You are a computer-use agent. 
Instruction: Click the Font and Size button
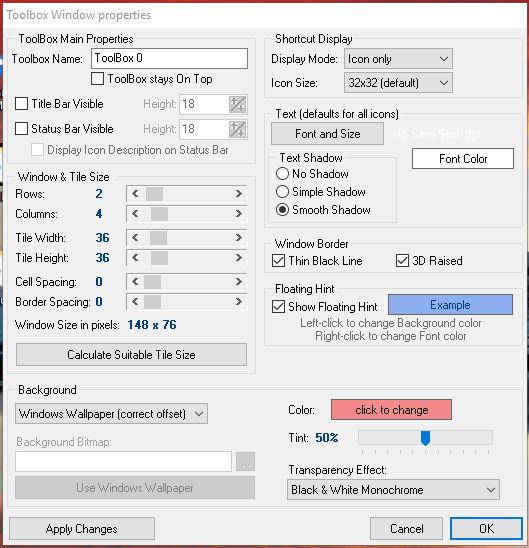tap(327, 134)
